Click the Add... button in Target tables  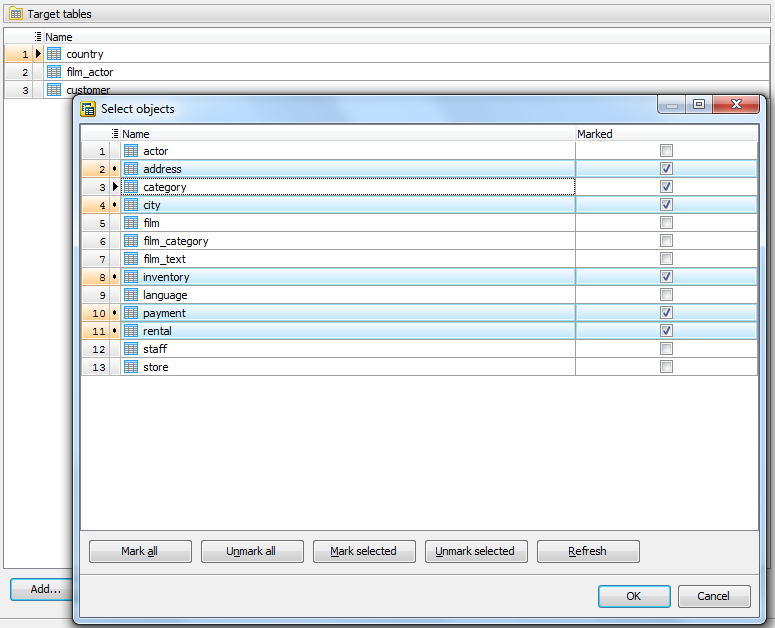coord(42,589)
